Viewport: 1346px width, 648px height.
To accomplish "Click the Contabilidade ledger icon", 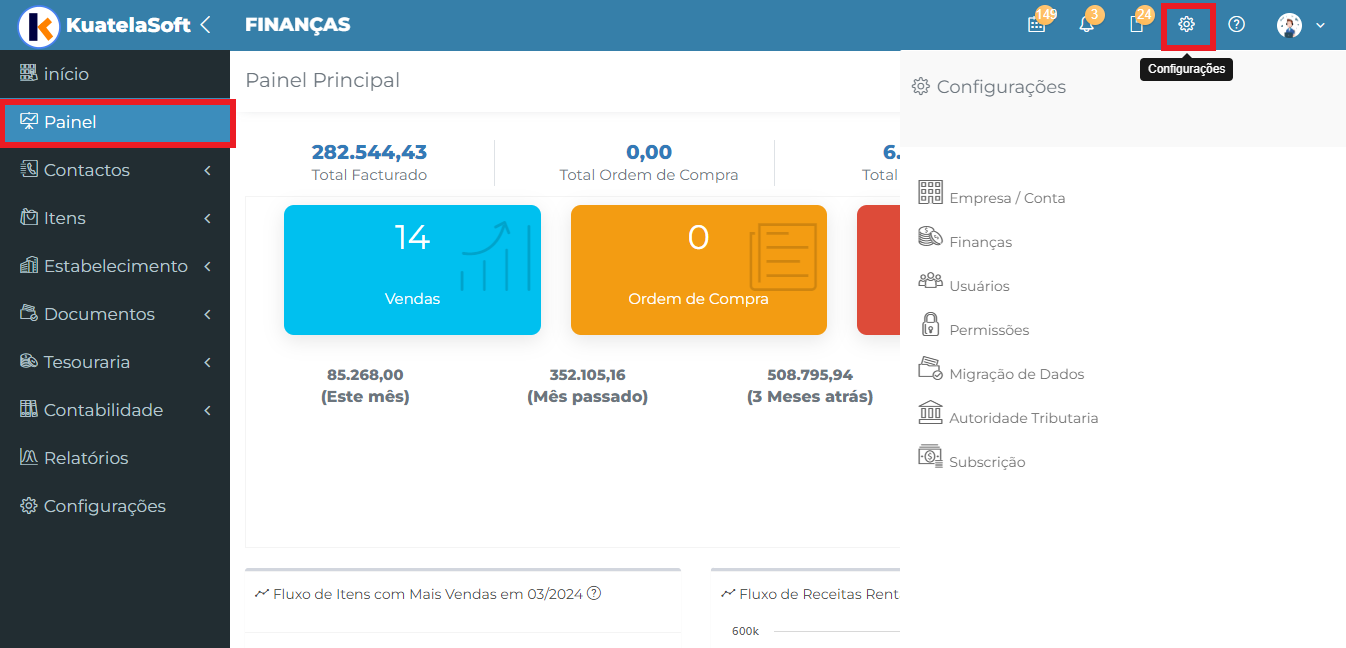I will pos(29,409).
